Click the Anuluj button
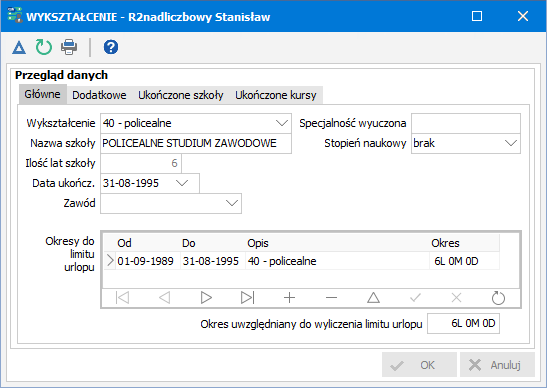Screen dimensions: 547x388 coord(497,365)
